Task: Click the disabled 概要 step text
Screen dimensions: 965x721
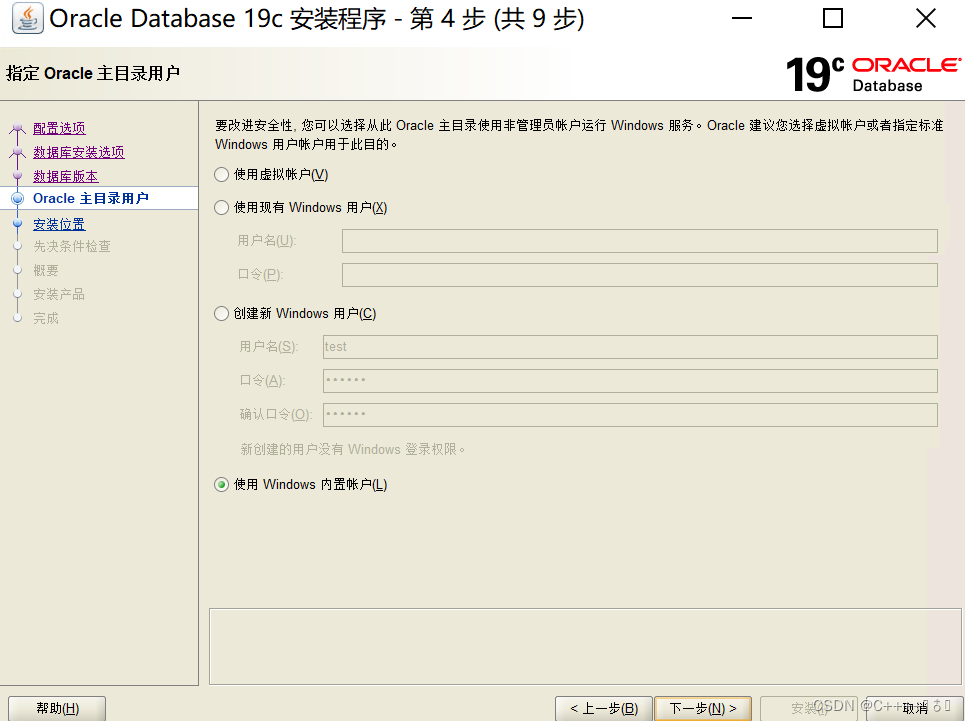Action: point(46,271)
